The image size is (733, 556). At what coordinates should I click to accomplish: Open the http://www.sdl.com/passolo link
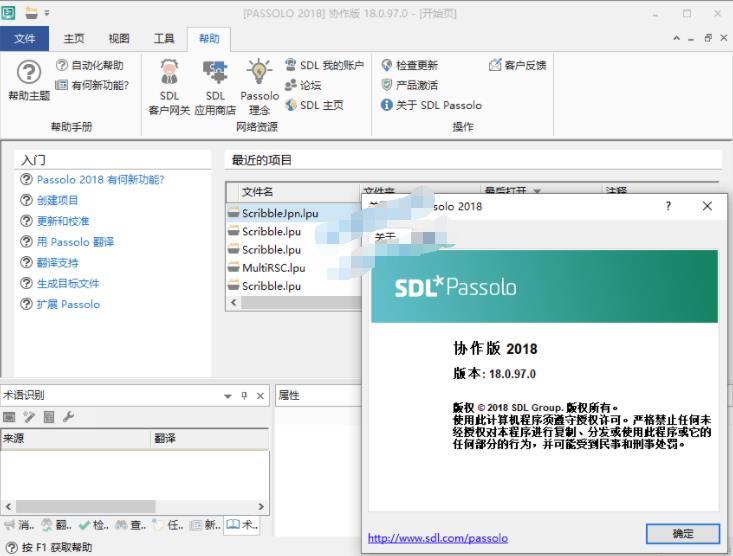click(x=438, y=538)
